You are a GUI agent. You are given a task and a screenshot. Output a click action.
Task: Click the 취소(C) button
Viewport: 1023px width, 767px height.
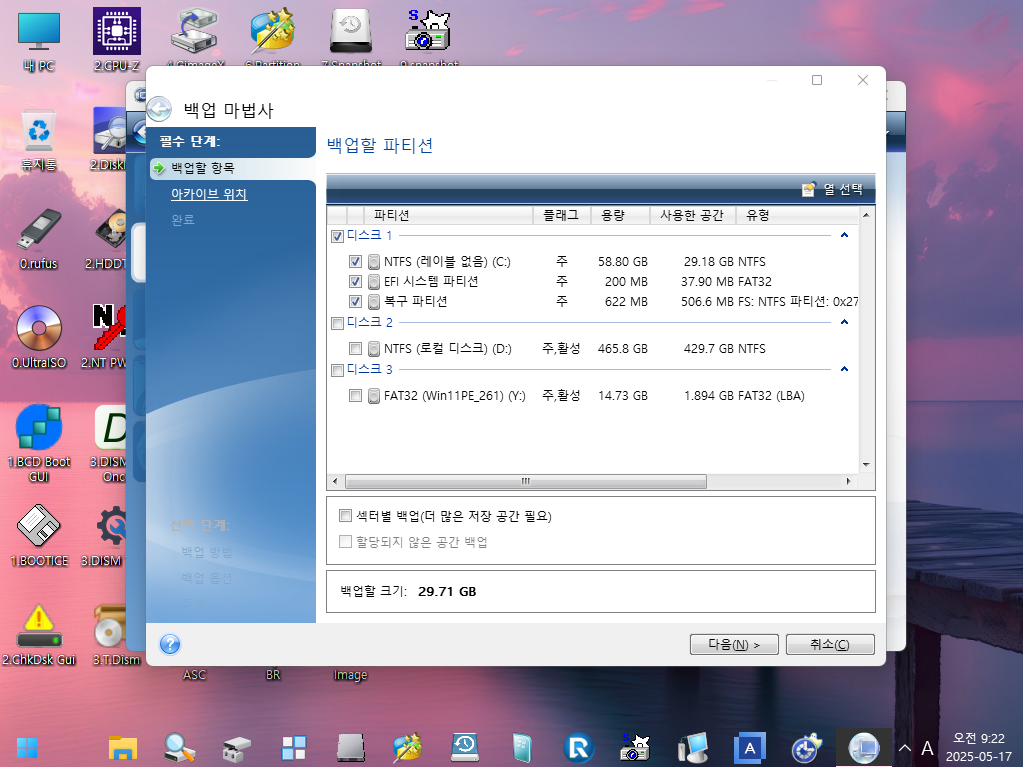point(830,644)
